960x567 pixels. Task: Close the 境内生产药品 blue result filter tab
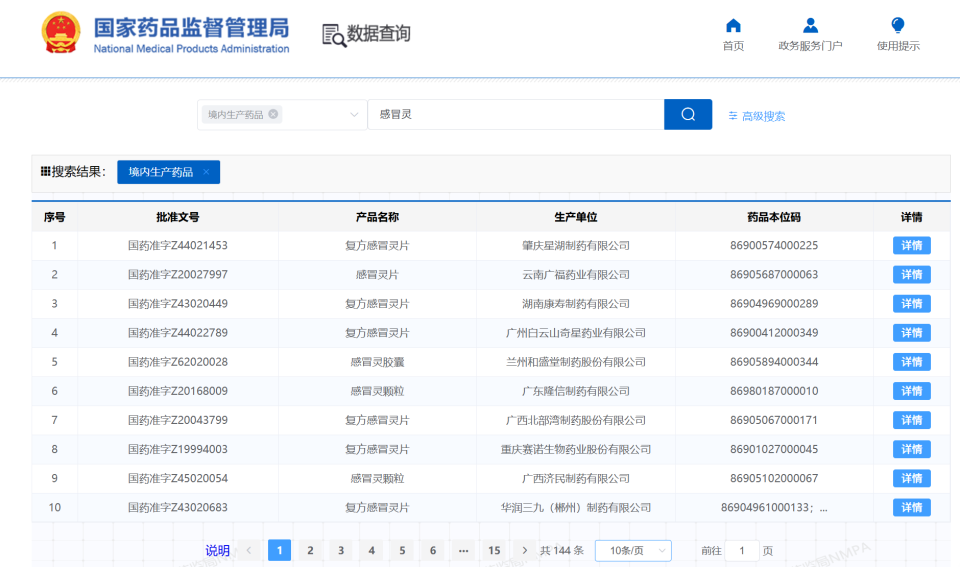(206, 172)
